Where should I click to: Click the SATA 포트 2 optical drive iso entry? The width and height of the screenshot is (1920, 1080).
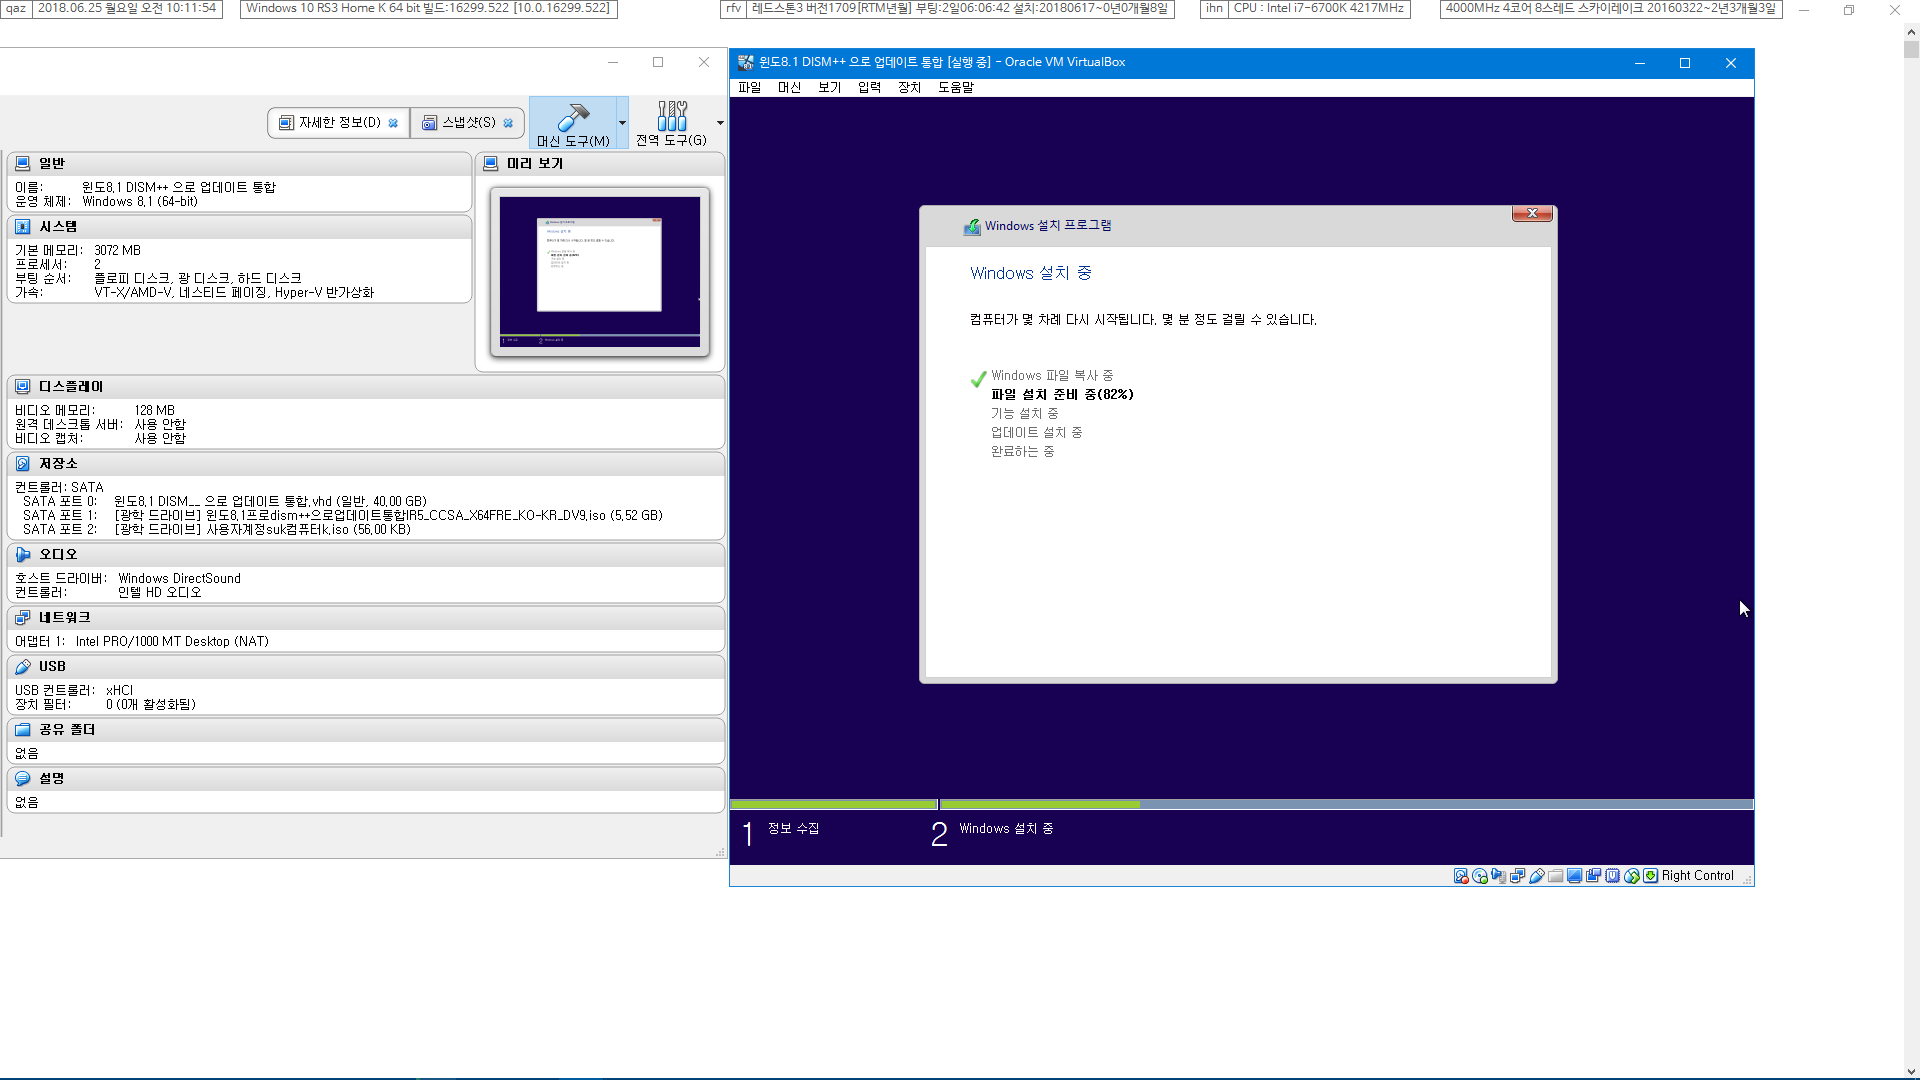click(x=262, y=530)
